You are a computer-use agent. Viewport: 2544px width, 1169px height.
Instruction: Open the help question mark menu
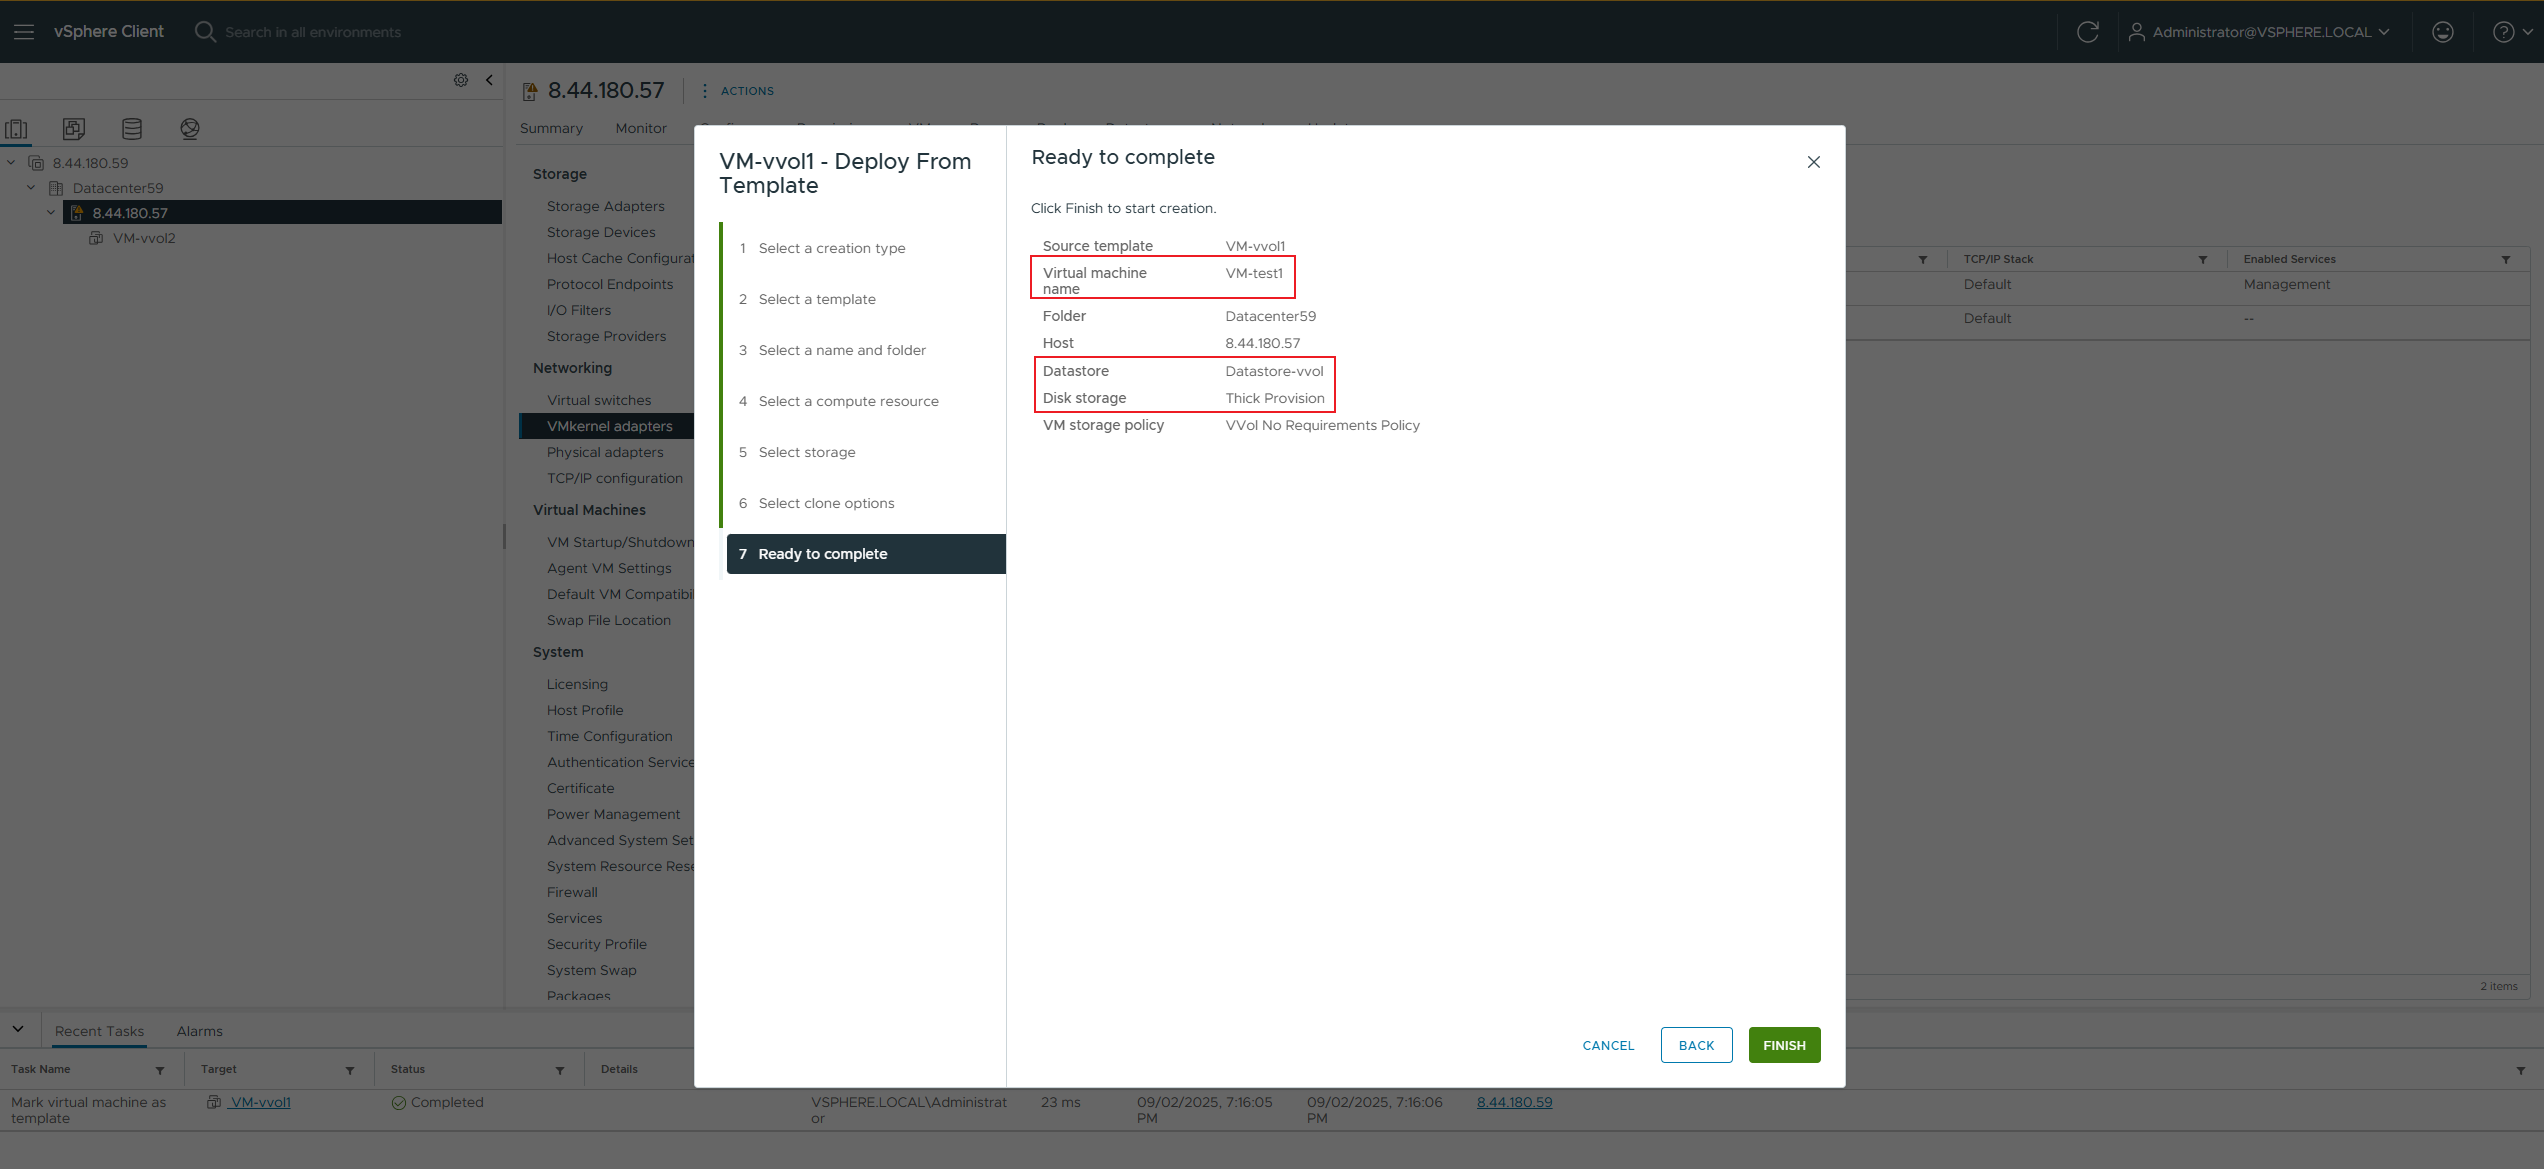point(2512,32)
